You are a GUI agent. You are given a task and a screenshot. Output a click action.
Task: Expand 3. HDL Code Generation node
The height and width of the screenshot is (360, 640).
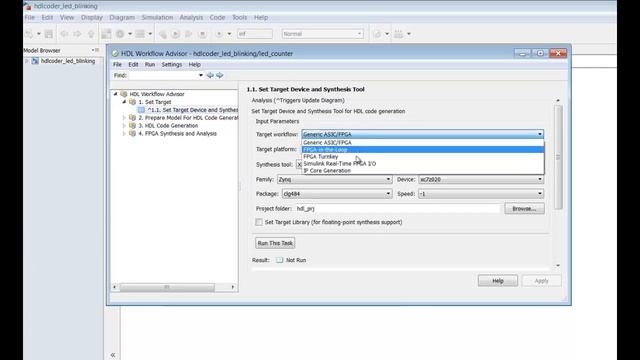coord(124,126)
